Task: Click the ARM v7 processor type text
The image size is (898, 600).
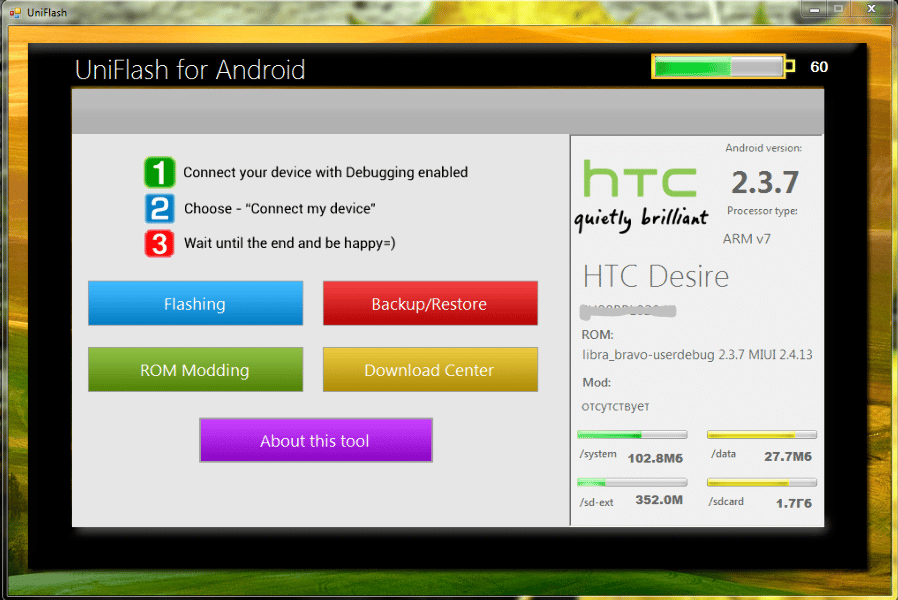Action: (x=746, y=239)
